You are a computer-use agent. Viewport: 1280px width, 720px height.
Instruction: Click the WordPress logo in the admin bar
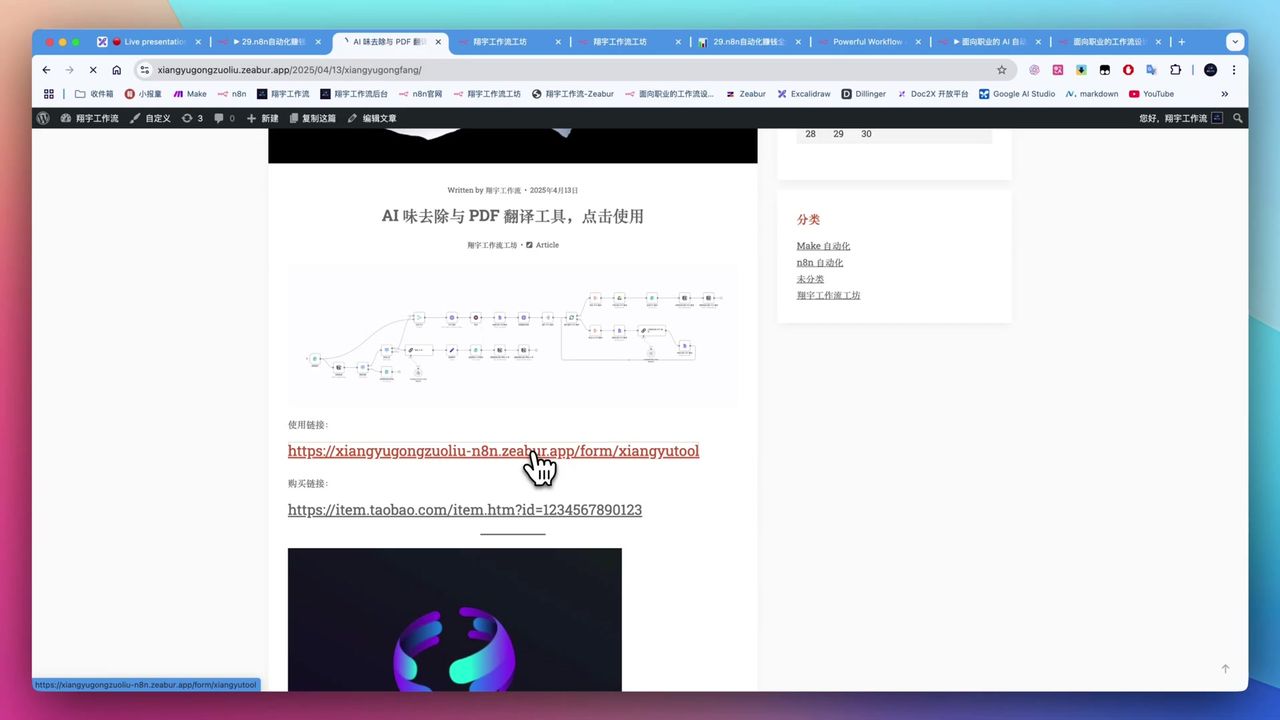[42, 118]
